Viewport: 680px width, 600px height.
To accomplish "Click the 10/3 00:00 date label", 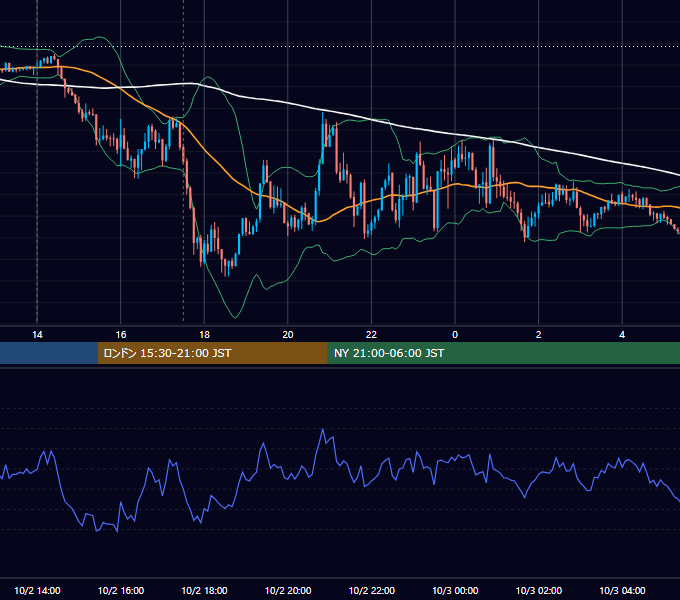I will (x=455, y=590).
